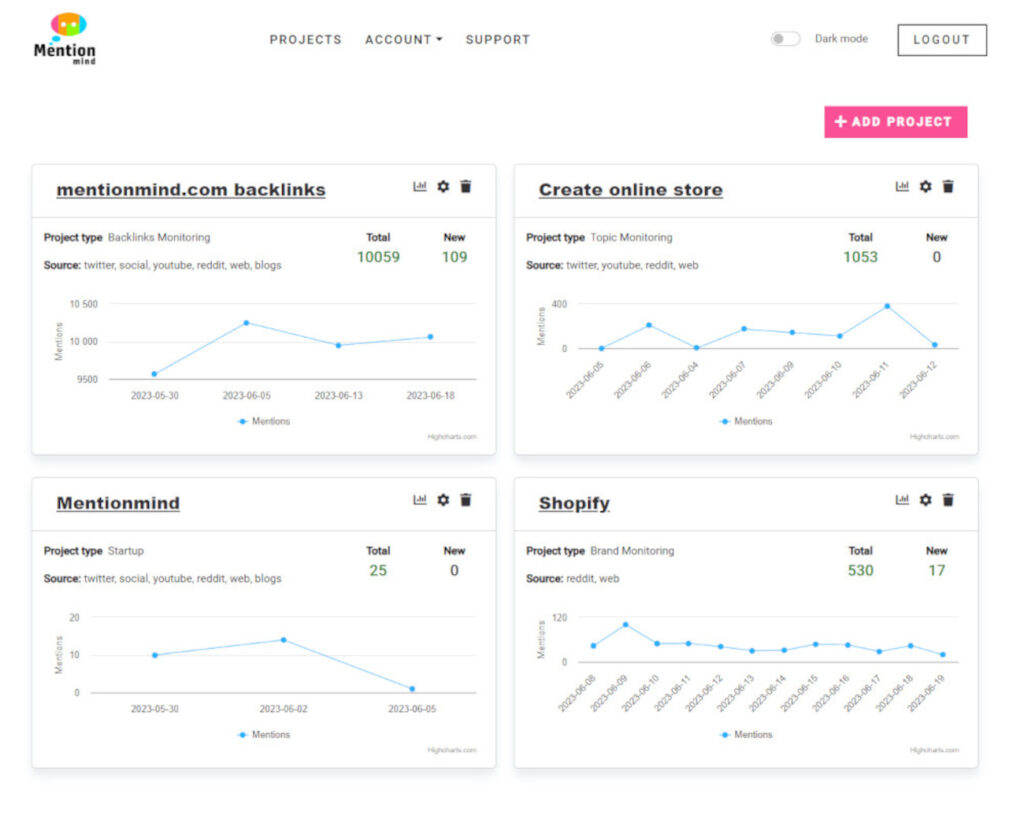This screenshot has height=827, width=1024.
Task: Expand the Account dropdown menu
Action: point(403,40)
